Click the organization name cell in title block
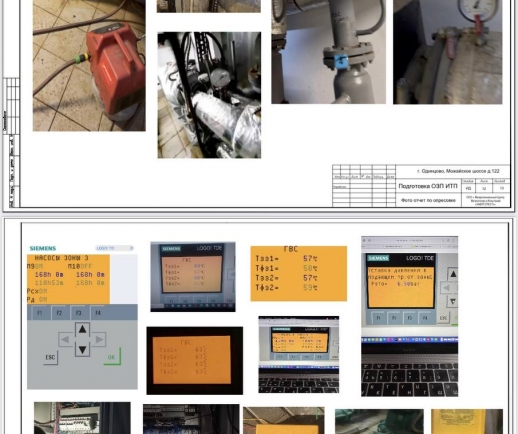The height and width of the screenshot is (434, 518). pos(486,200)
